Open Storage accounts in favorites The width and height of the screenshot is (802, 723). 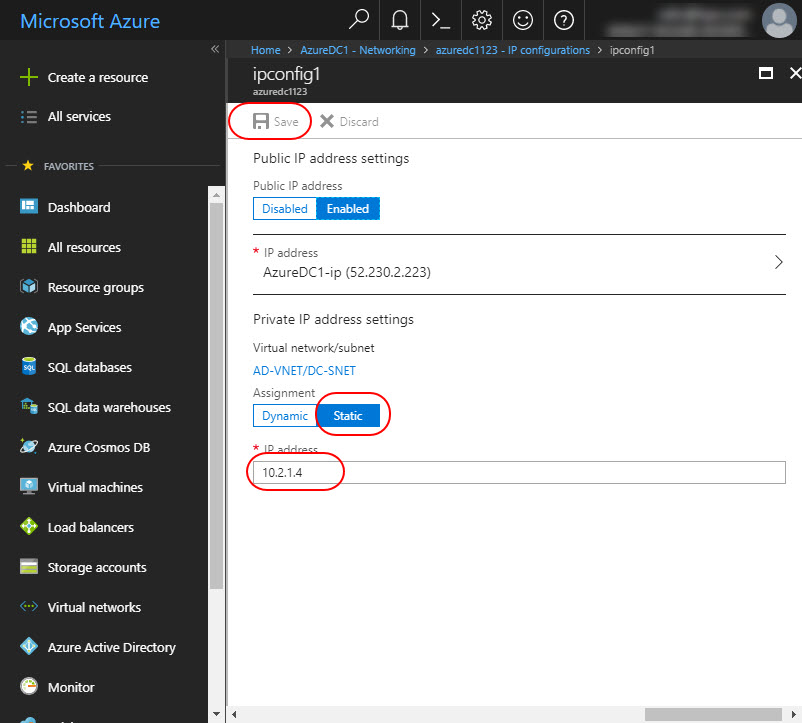coord(97,567)
